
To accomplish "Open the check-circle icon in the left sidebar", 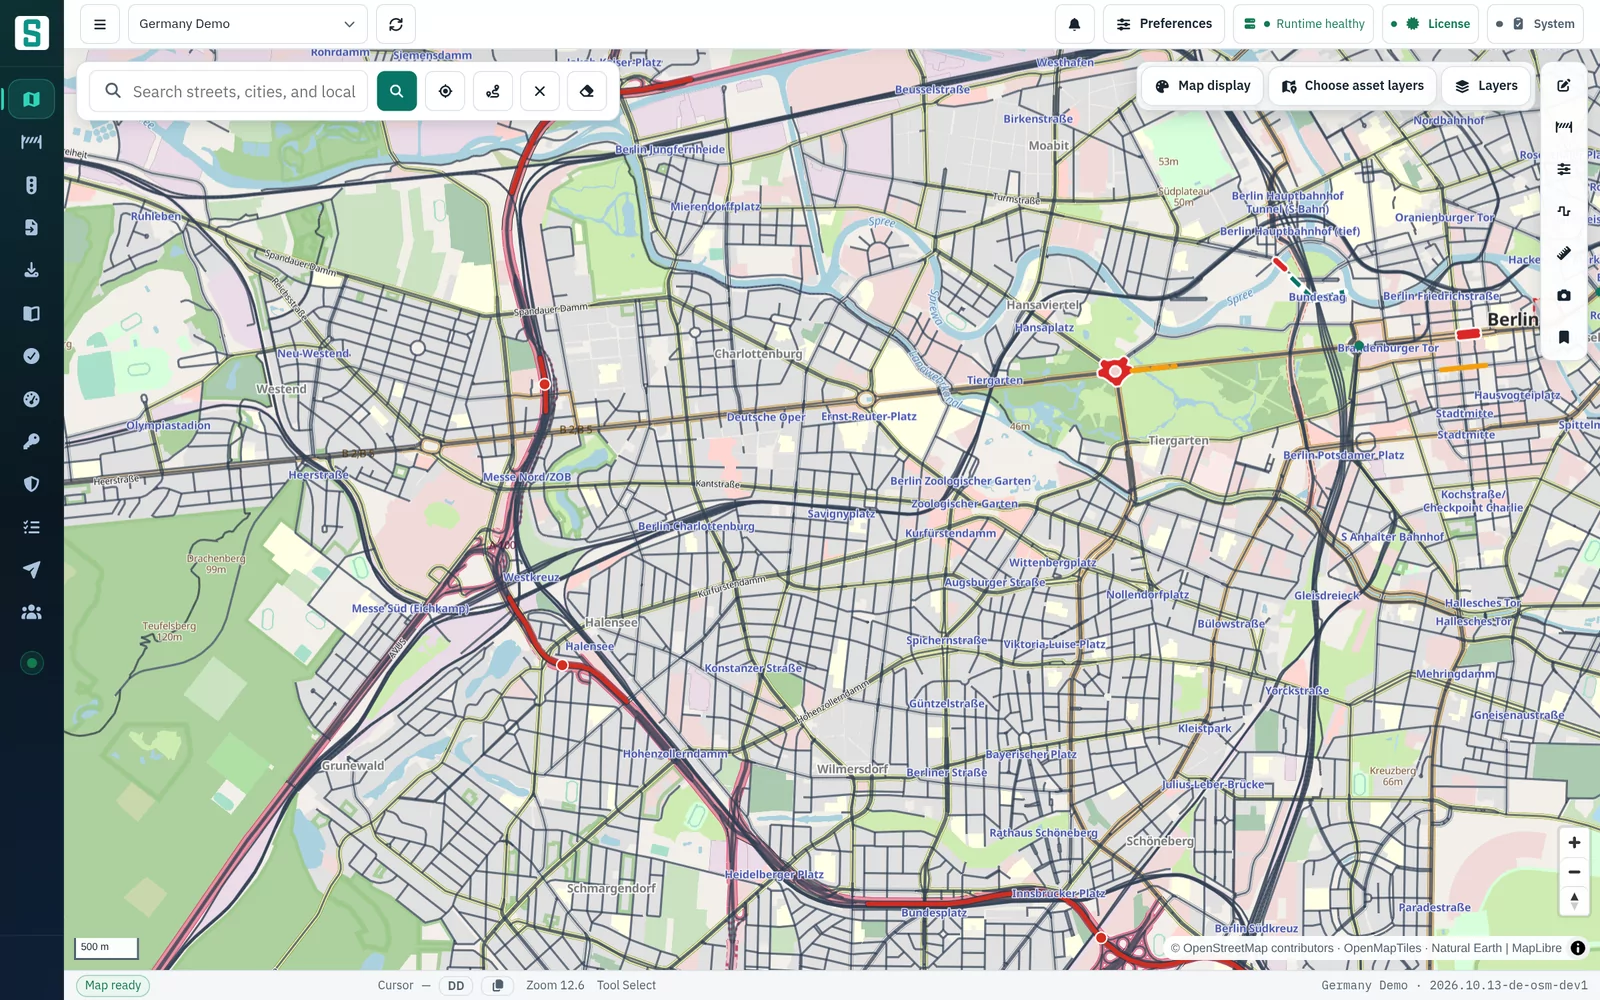I will click(32, 356).
